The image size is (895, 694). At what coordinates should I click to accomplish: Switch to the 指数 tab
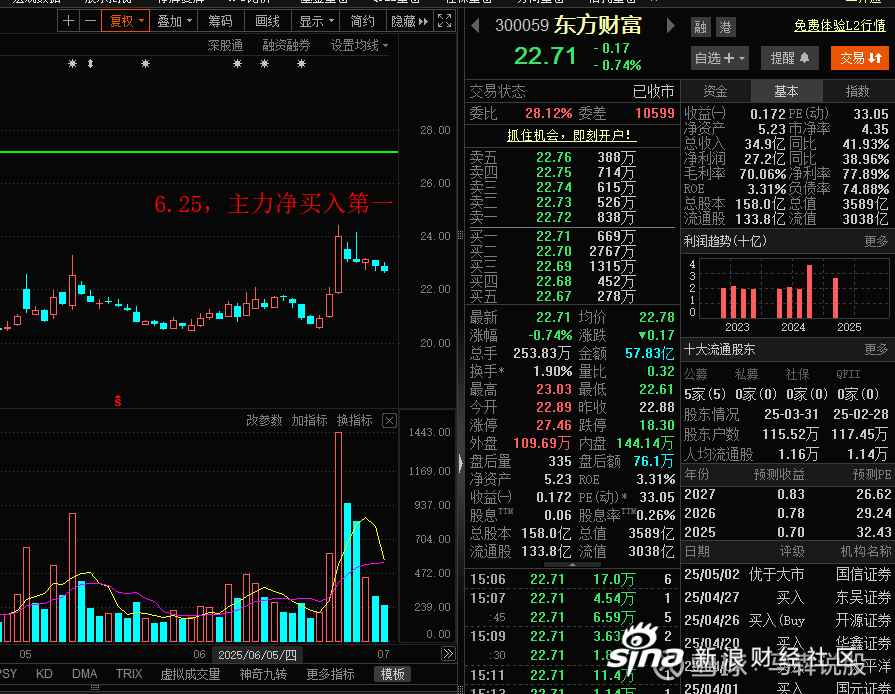click(x=857, y=91)
